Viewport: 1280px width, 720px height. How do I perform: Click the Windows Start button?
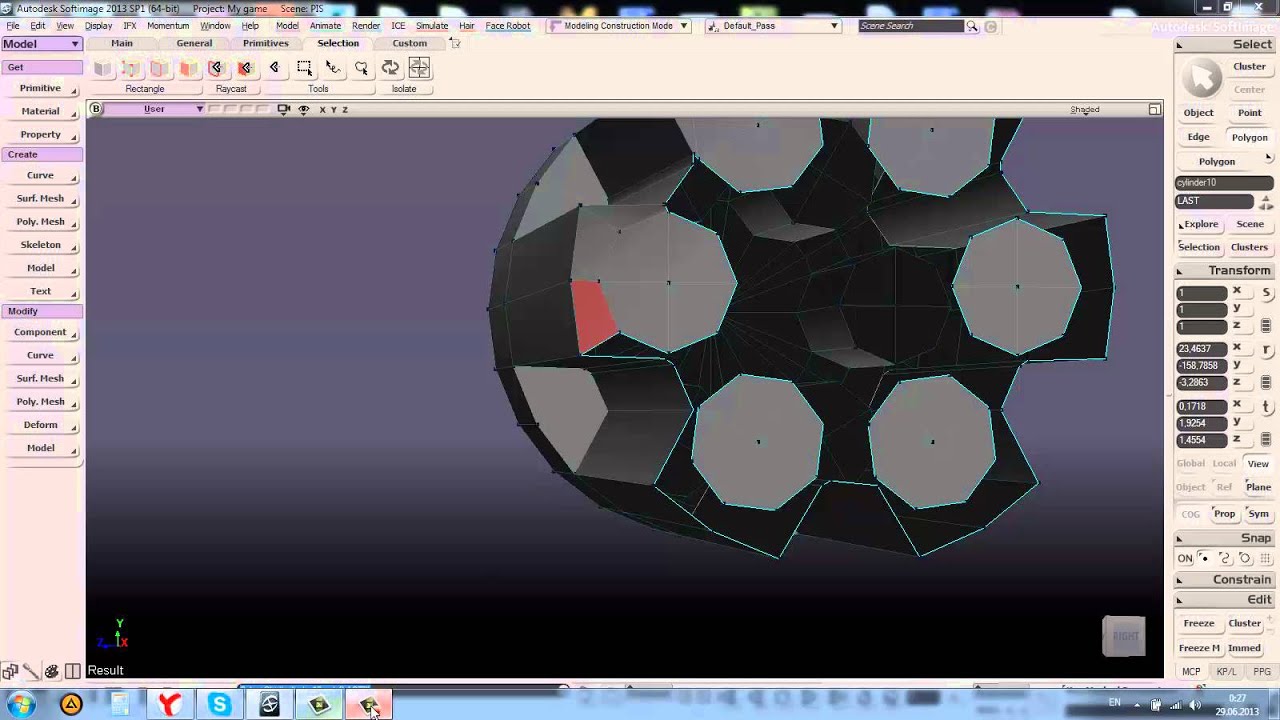21,705
